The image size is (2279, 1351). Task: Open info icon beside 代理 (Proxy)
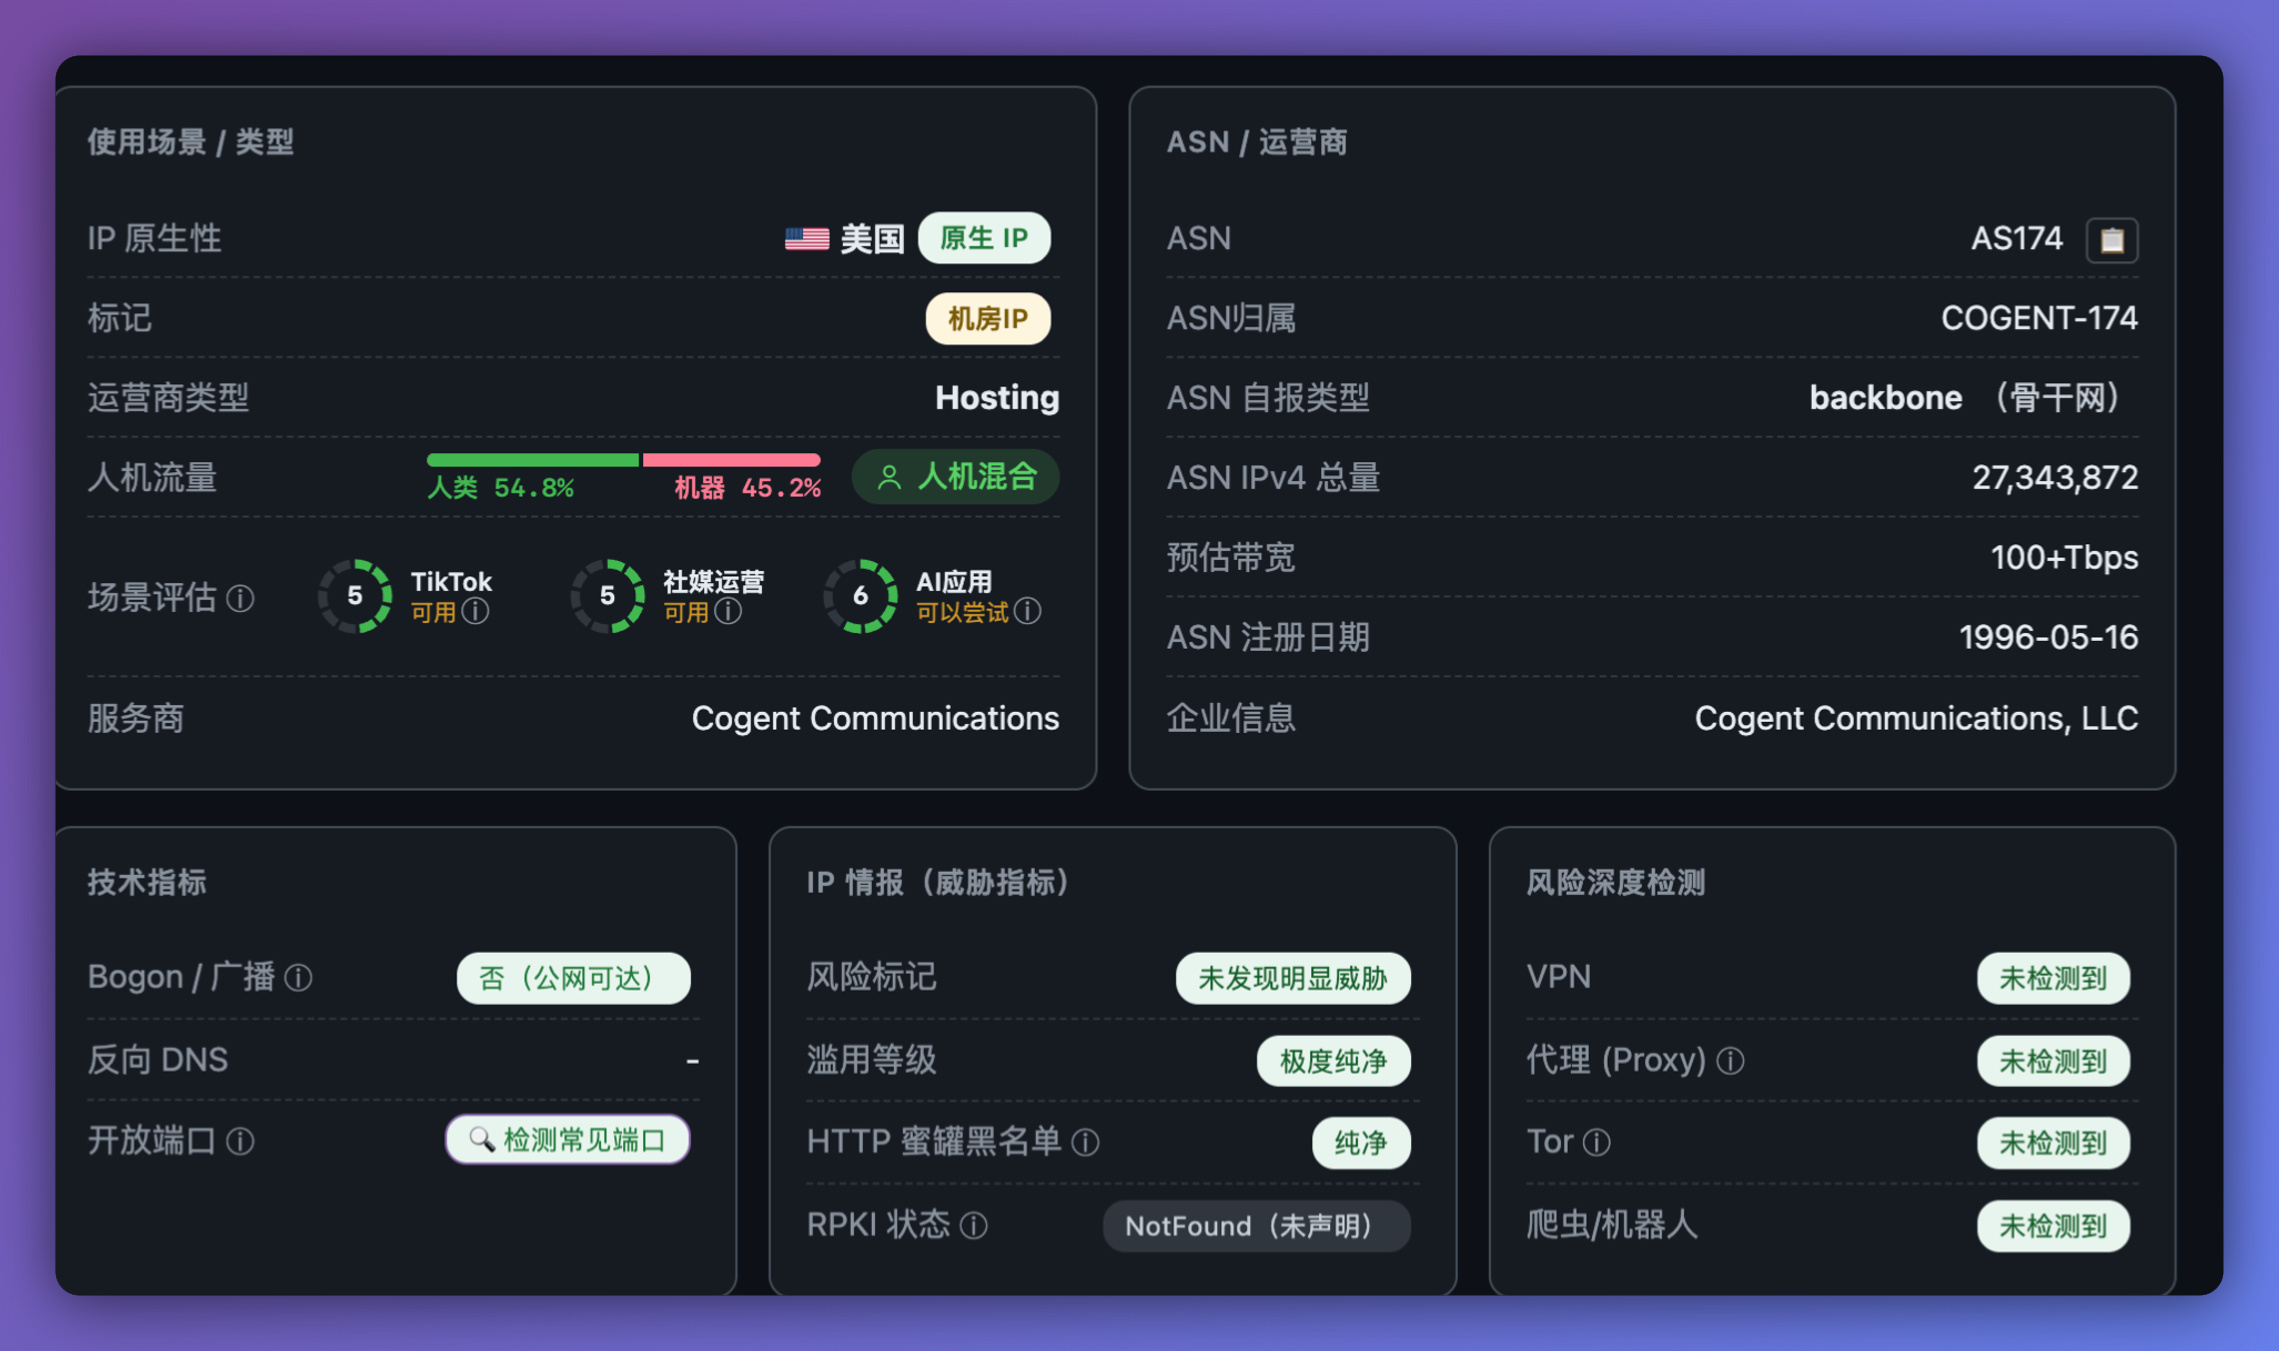[x=1731, y=1061]
